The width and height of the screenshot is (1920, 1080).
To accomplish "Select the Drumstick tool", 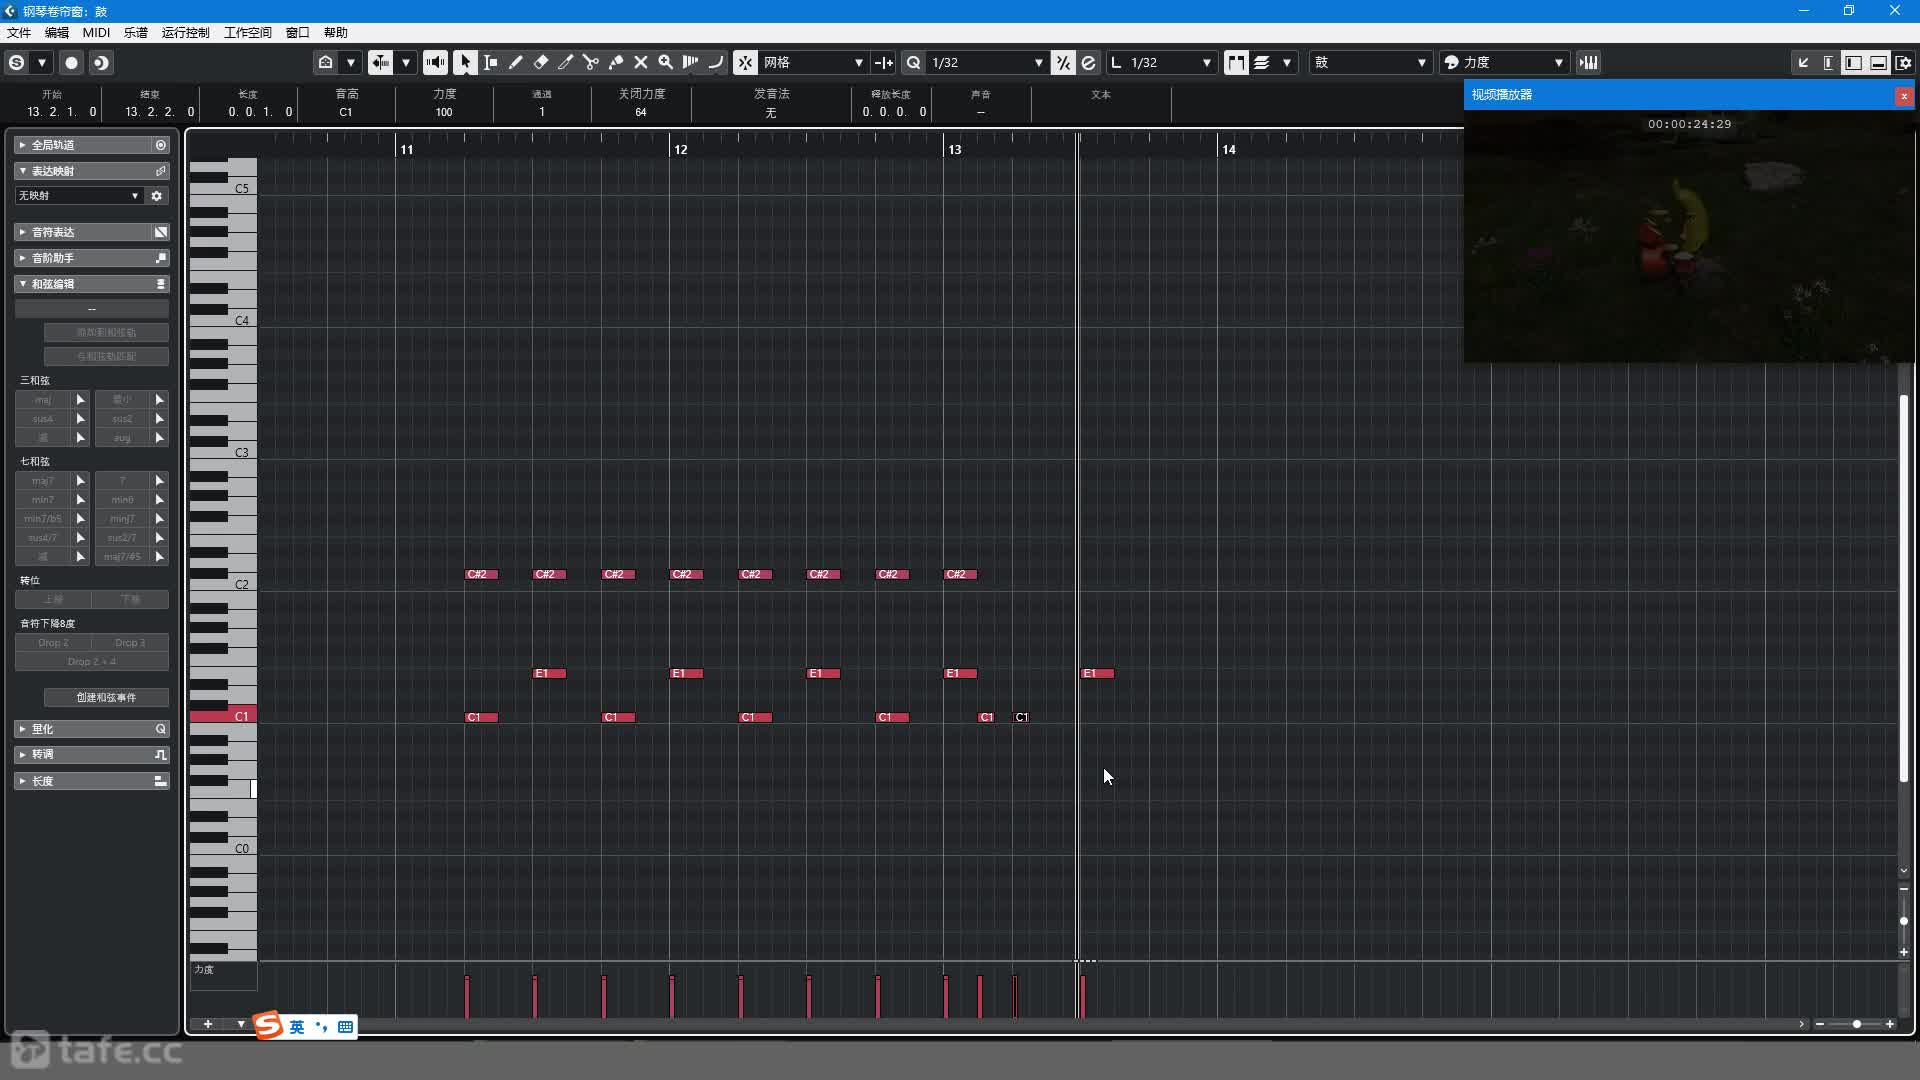I will point(691,62).
